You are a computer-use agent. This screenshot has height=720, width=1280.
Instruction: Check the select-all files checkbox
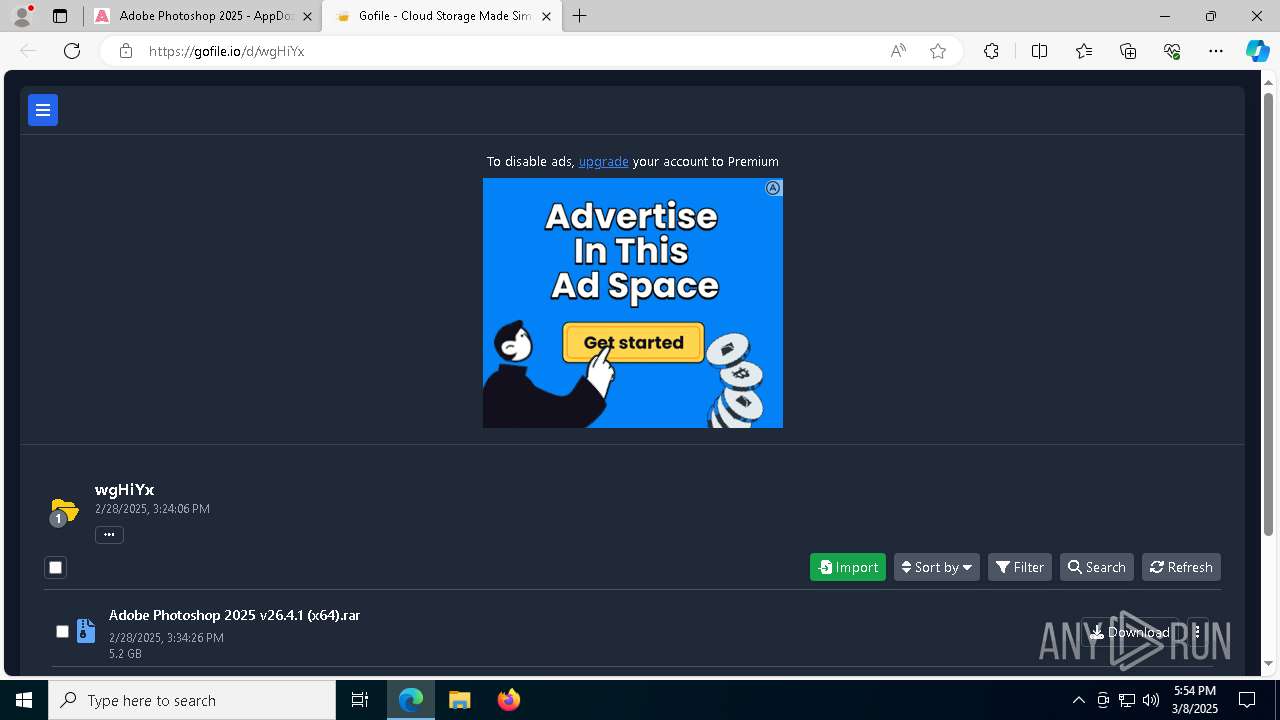coord(56,568)
